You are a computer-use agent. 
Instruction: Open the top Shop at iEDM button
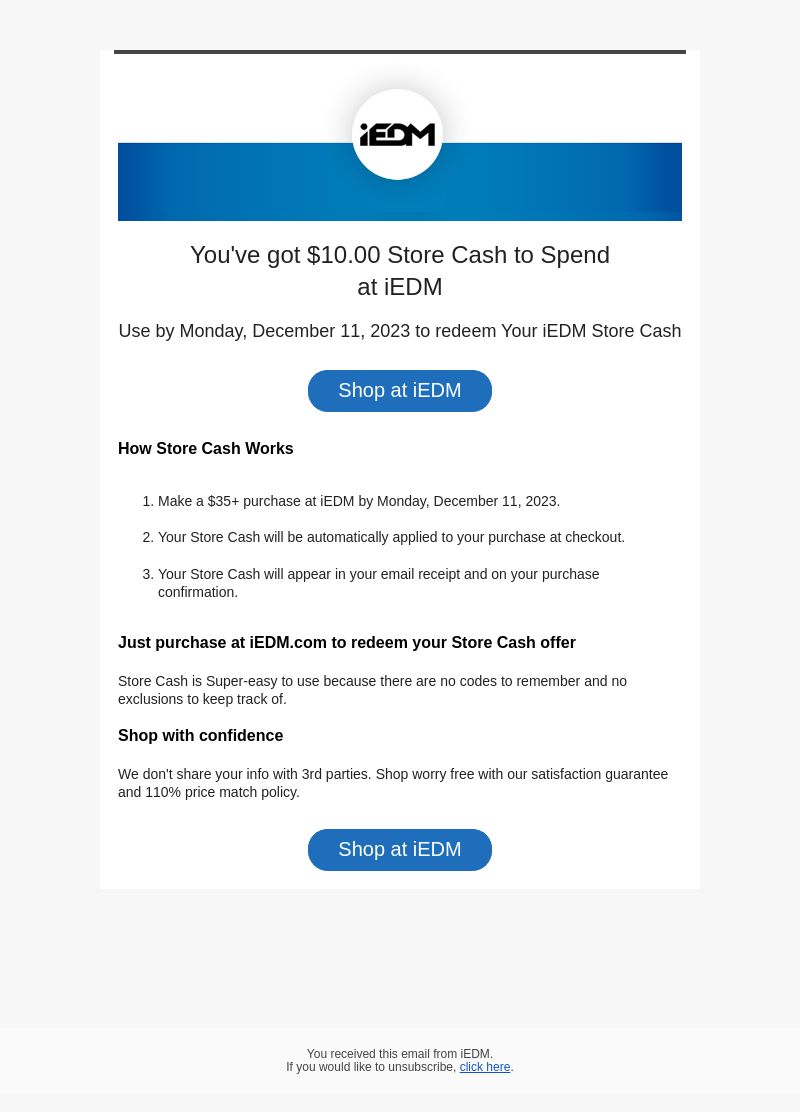pyautogui.click(x=399, y=391)
